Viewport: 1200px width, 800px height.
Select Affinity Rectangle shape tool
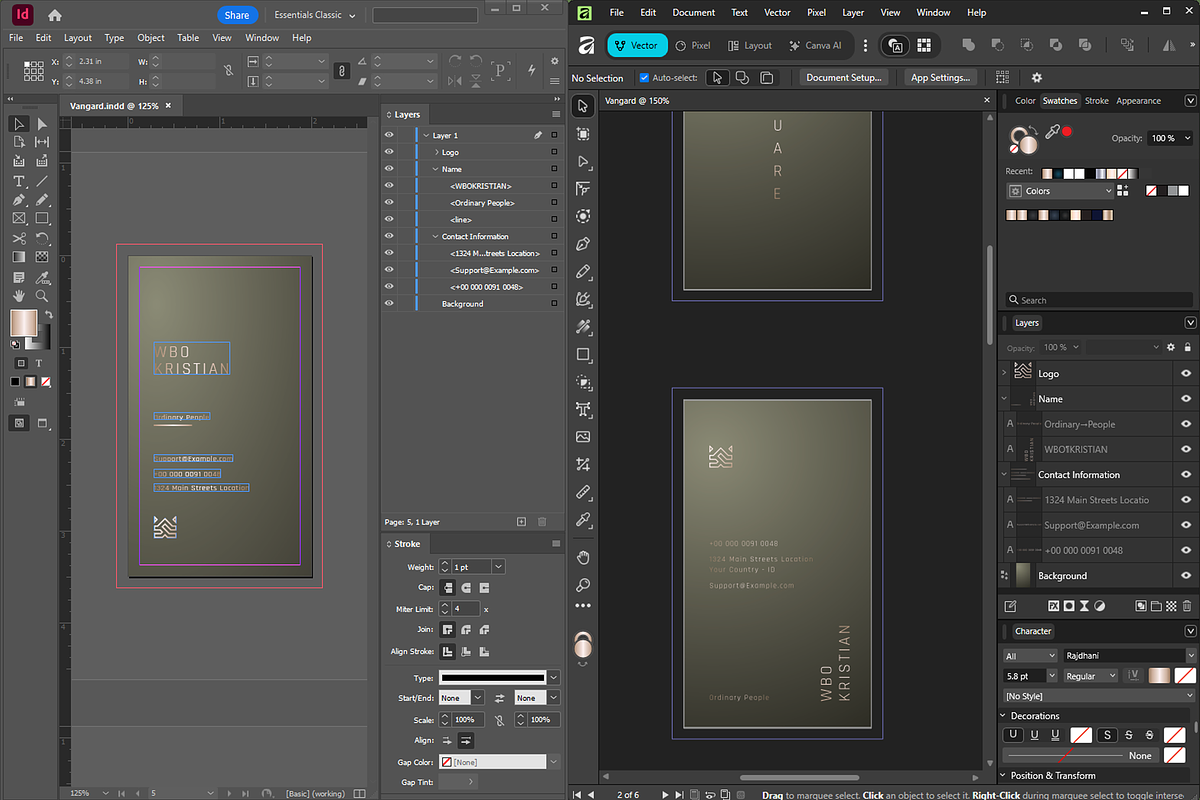[x=584, y=354]
